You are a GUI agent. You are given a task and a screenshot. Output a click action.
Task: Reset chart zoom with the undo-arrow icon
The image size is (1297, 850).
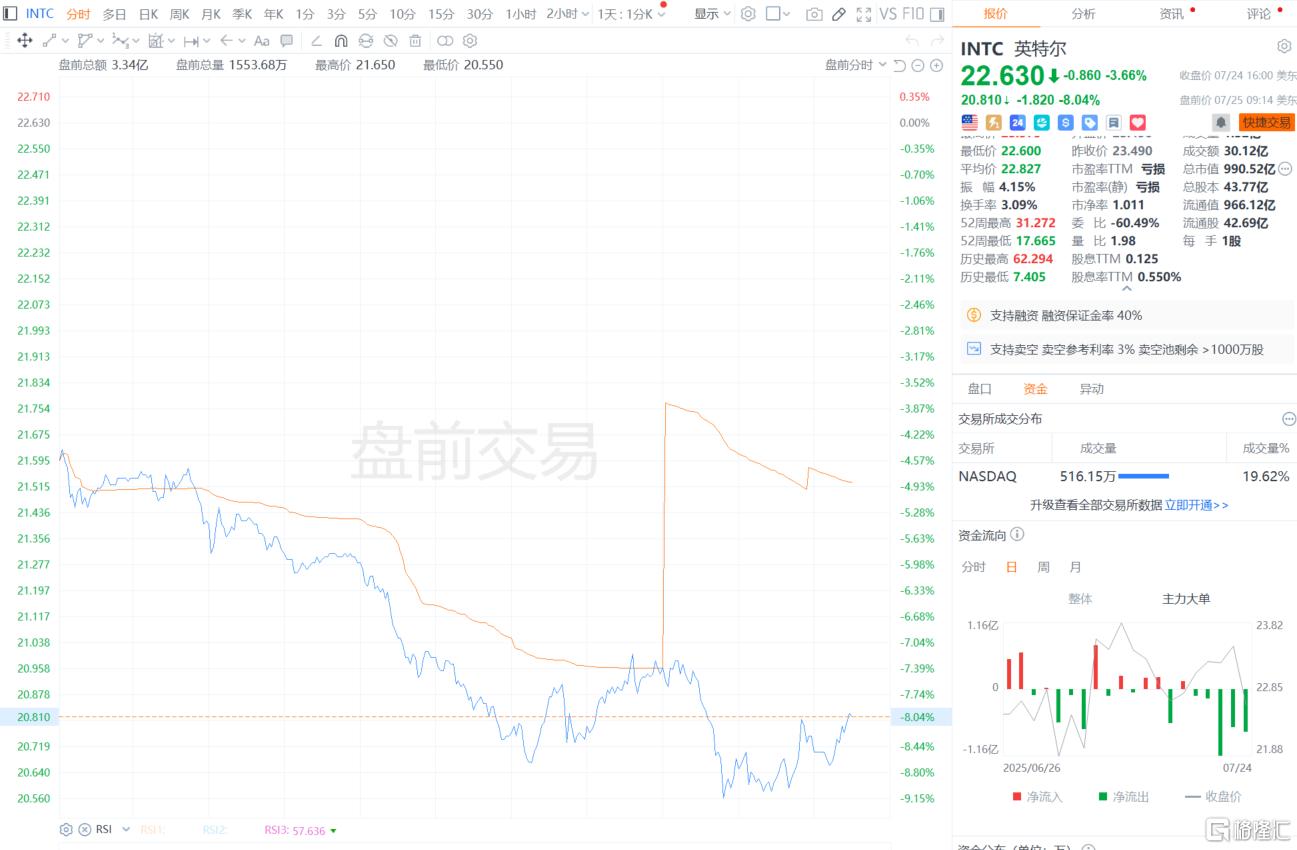click(x=899, y=65)
